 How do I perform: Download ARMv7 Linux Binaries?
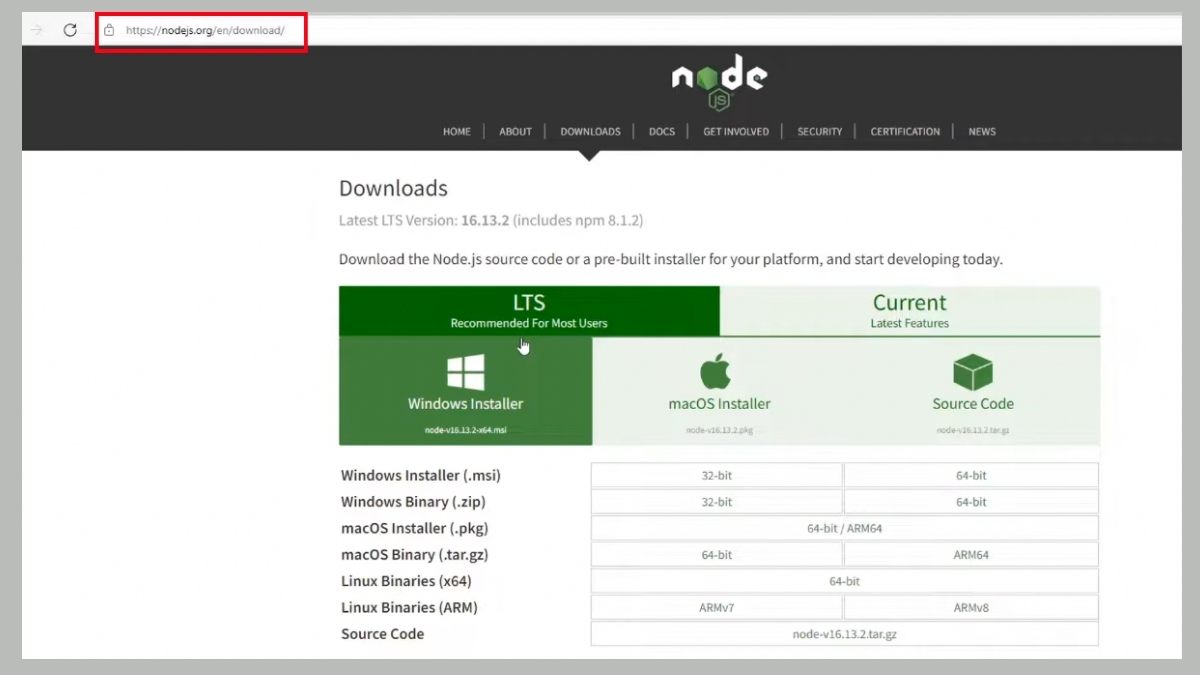[717, 607]
